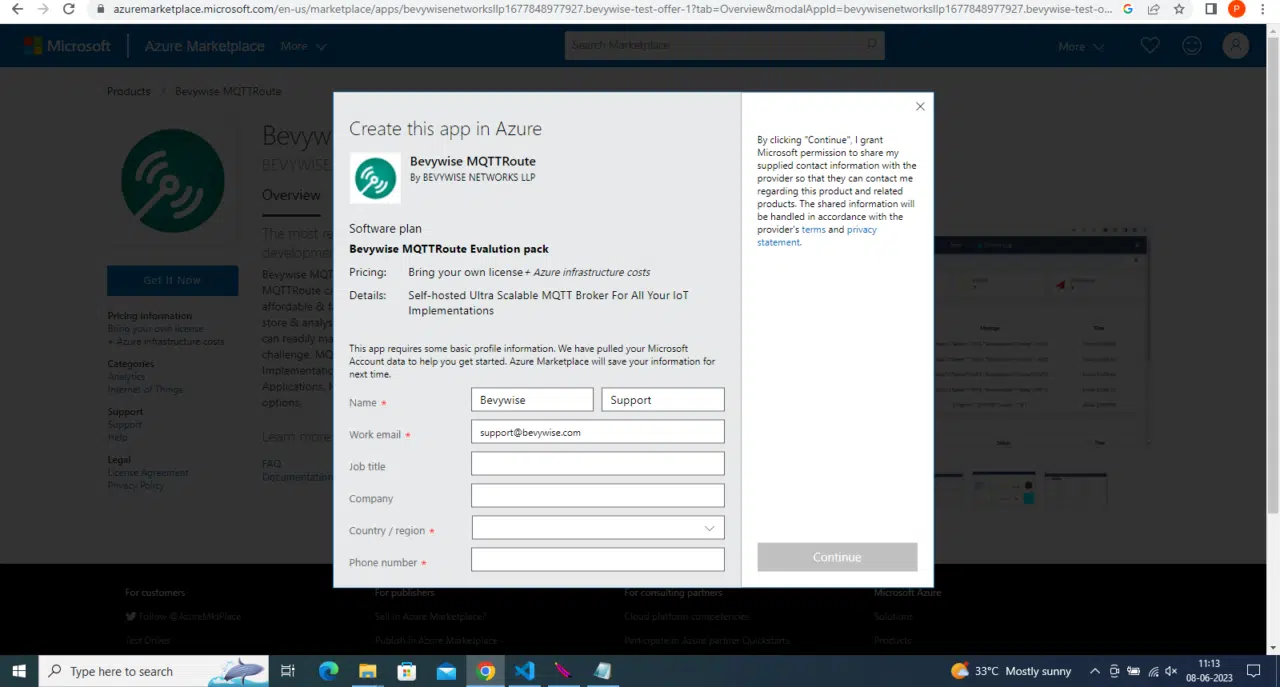Open the notification center icon

[x=1254, y=671]
